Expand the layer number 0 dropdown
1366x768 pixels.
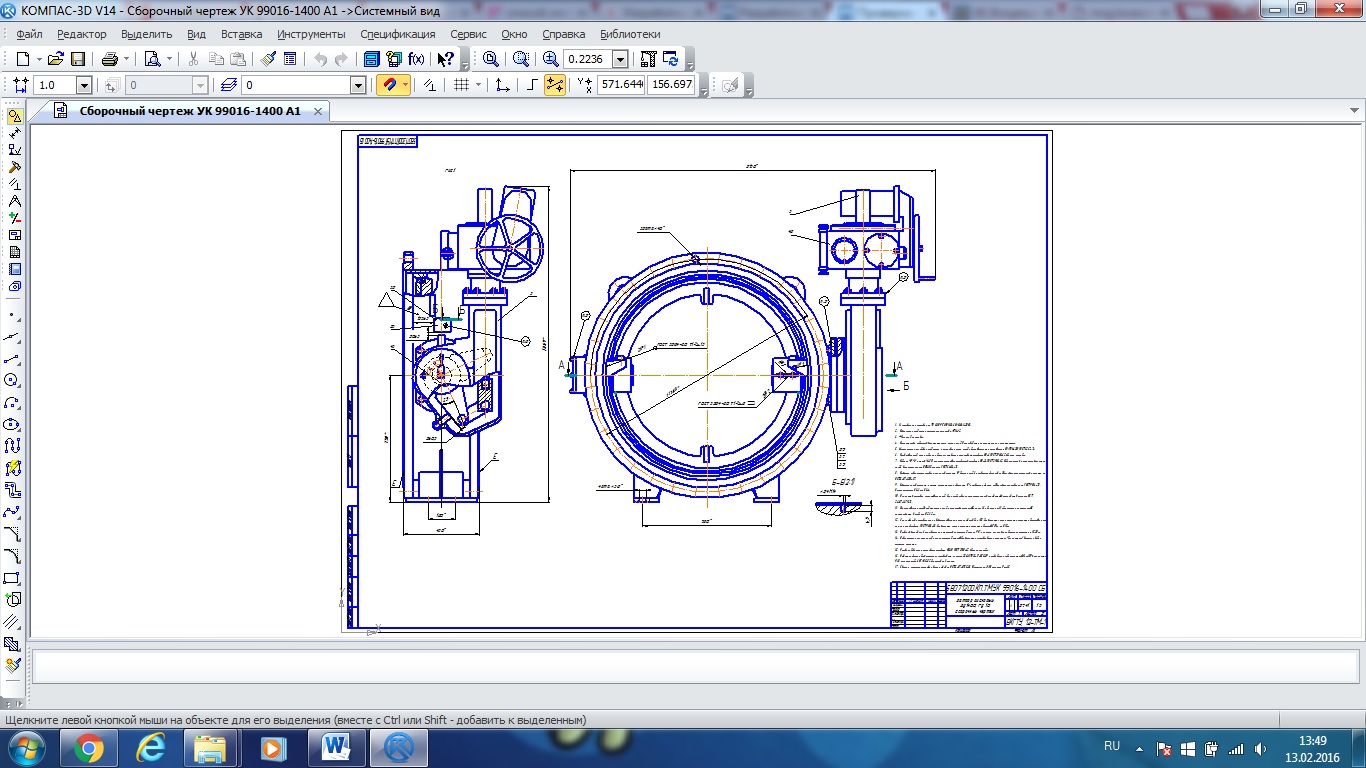pyautogui.click(x=358, y=86)
